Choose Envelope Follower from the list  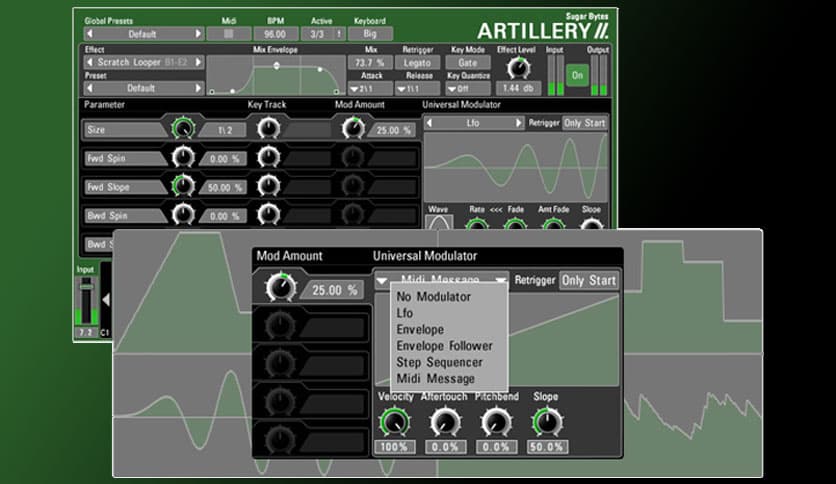[x=444, y=346]
